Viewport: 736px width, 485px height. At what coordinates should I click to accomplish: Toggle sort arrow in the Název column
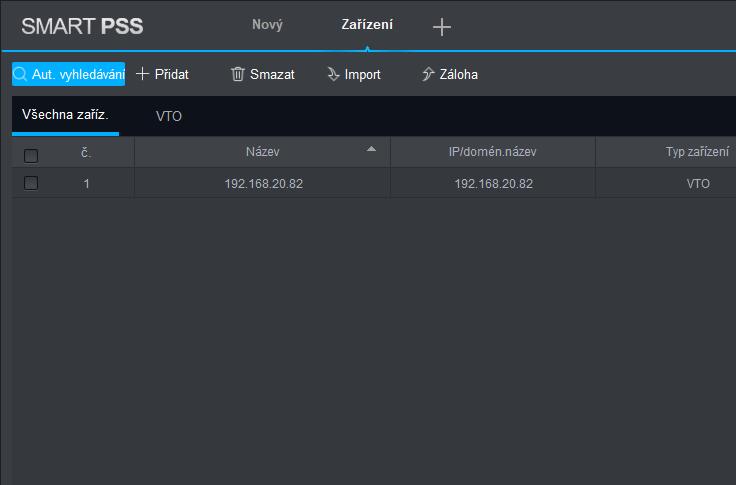pyautogui.click(x=371, y=149)
